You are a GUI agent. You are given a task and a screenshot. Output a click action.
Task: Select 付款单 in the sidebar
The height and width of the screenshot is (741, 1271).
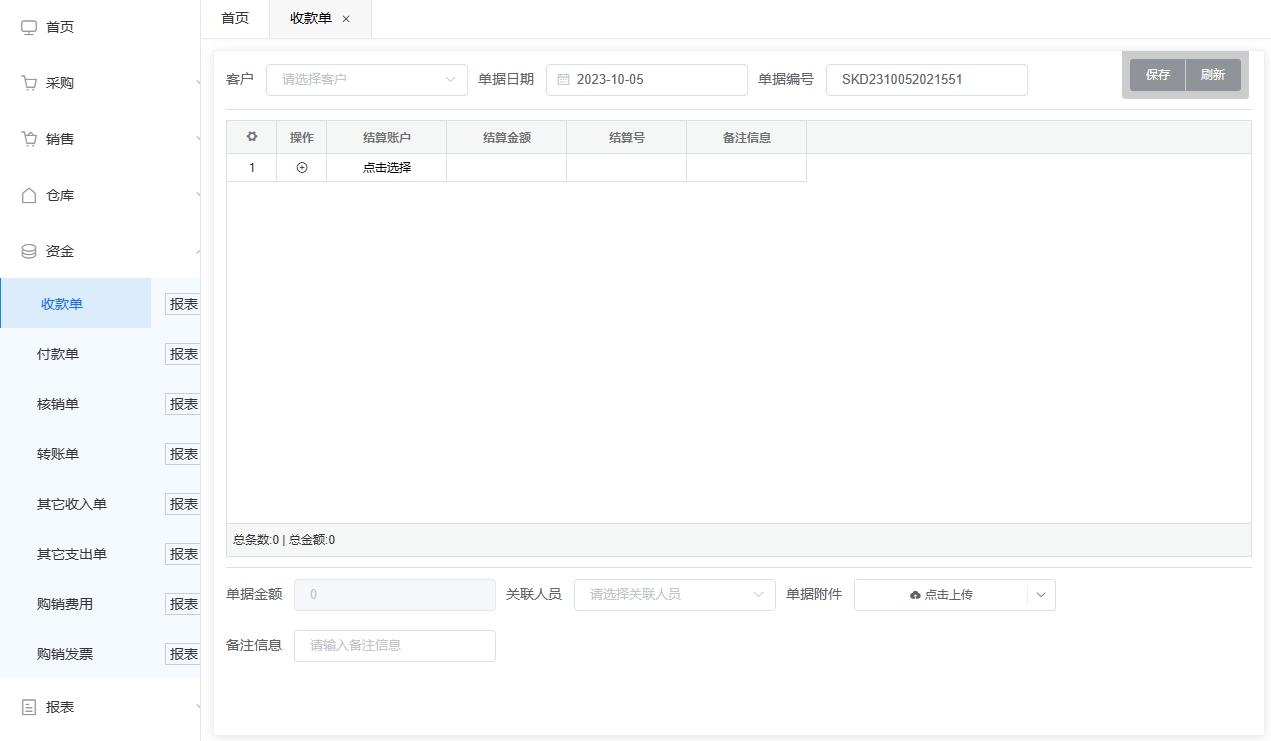[x=58, y=354]
